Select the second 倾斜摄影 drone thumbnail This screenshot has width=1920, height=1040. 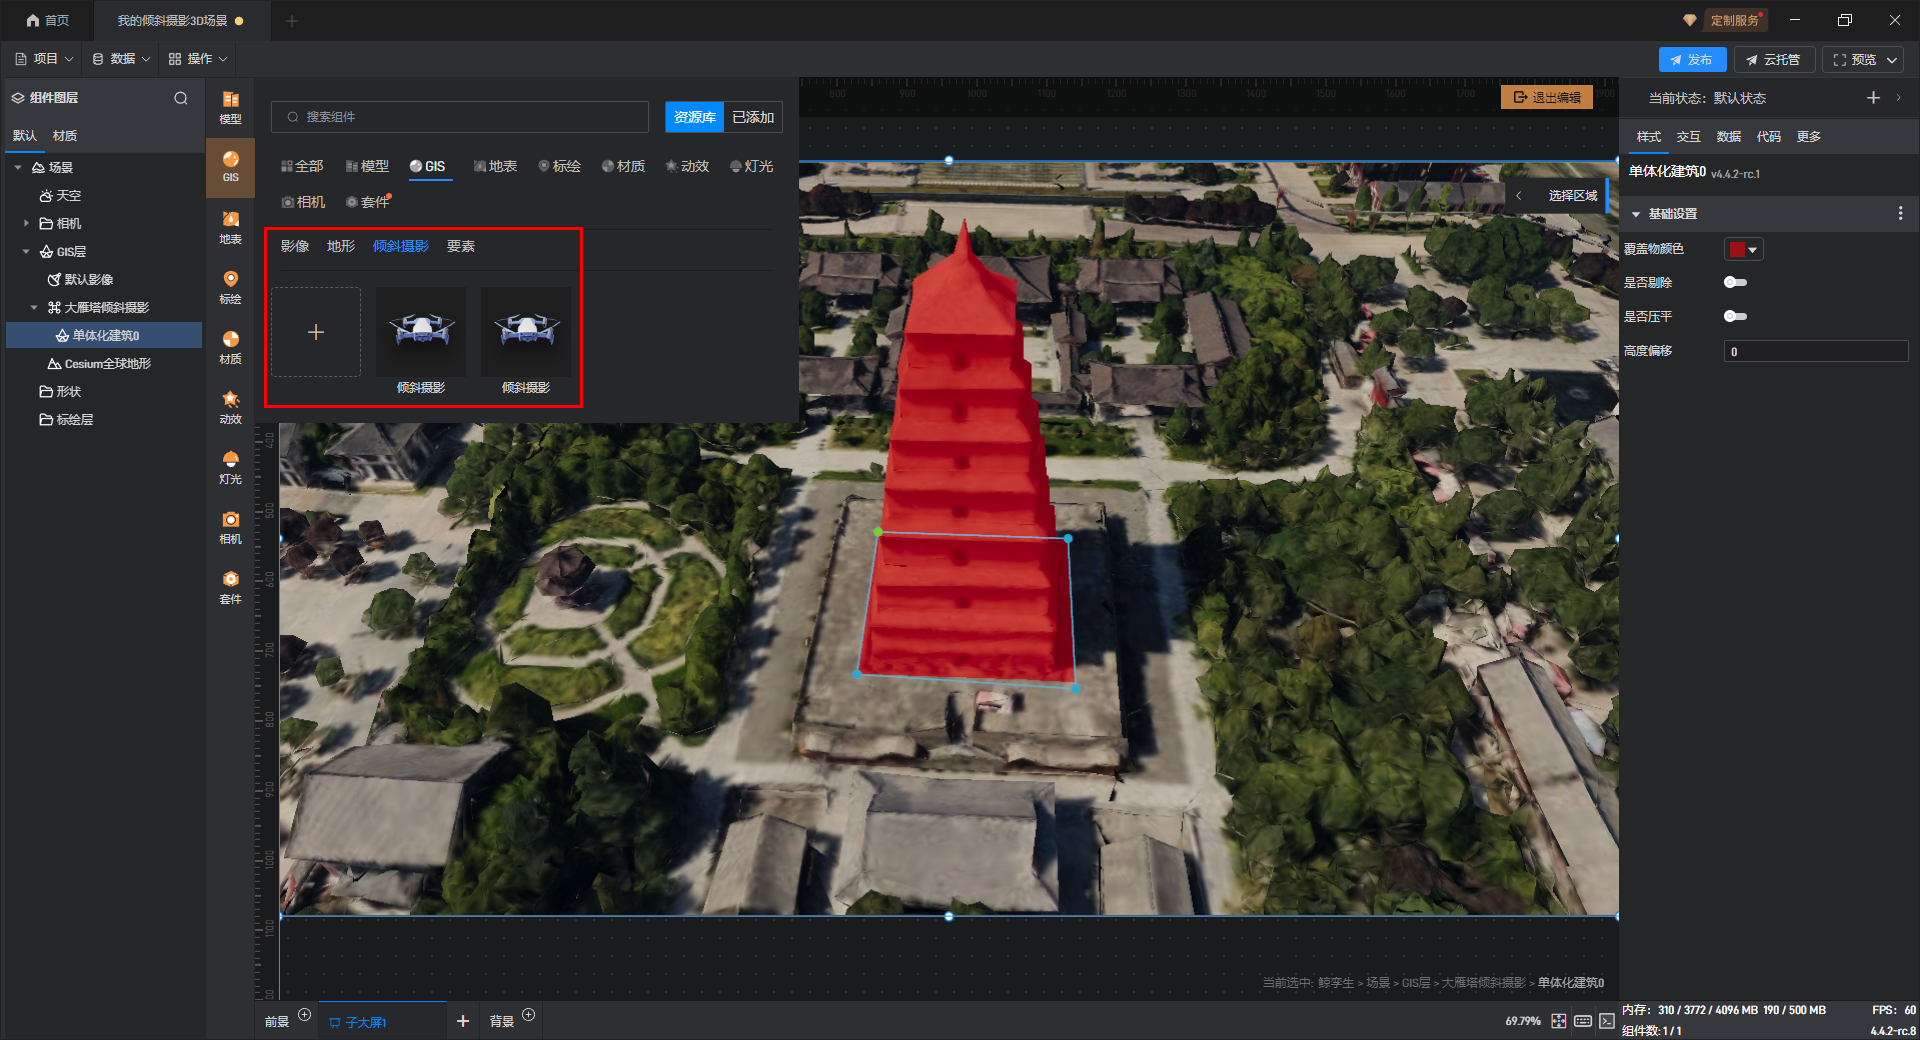(x=526, y=332)
